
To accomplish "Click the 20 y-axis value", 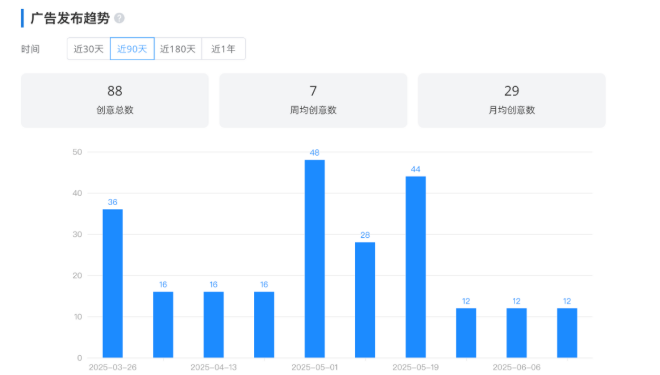I will (x=77, y=276).
